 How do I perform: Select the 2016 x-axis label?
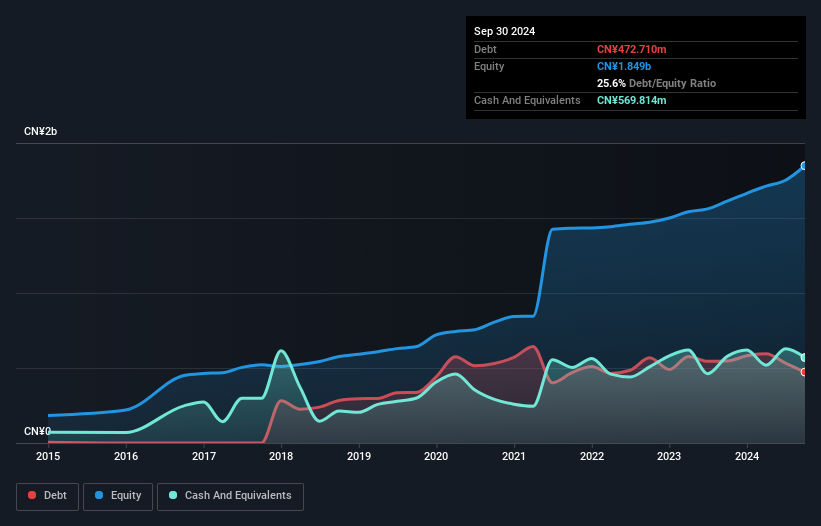(126, 456)
